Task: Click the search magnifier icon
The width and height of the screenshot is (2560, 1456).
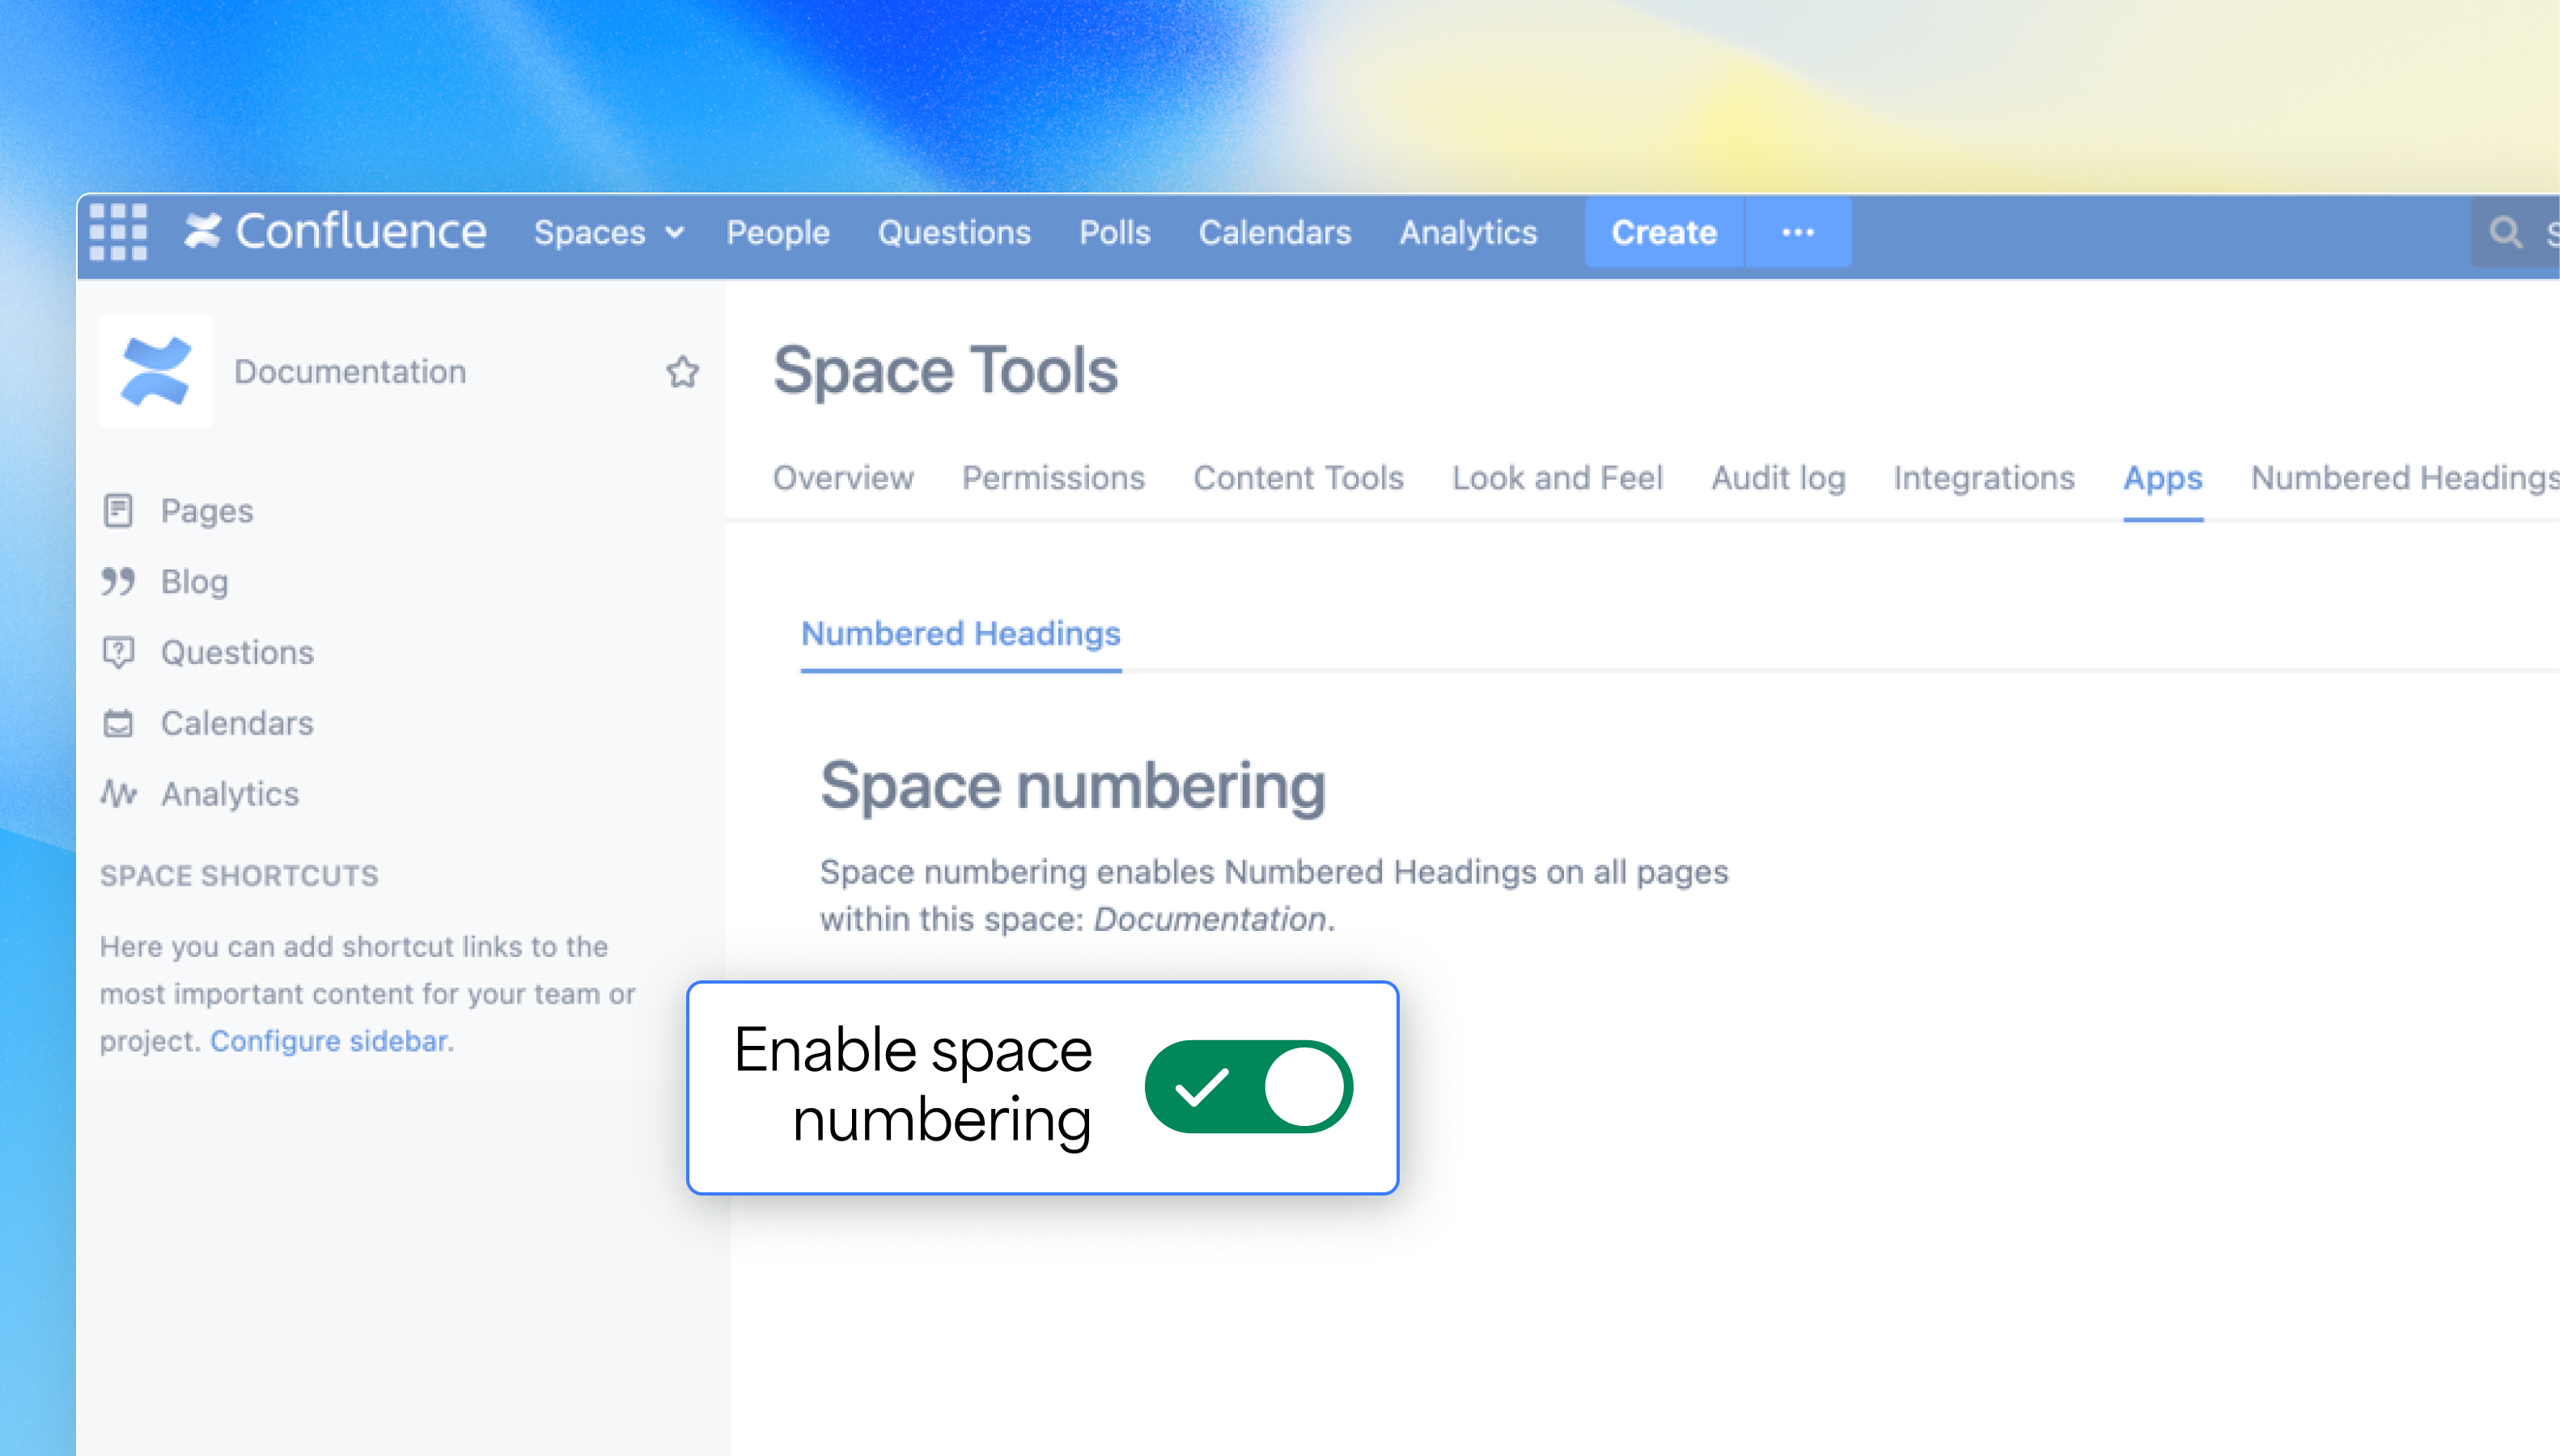Action: (2506, 232)
